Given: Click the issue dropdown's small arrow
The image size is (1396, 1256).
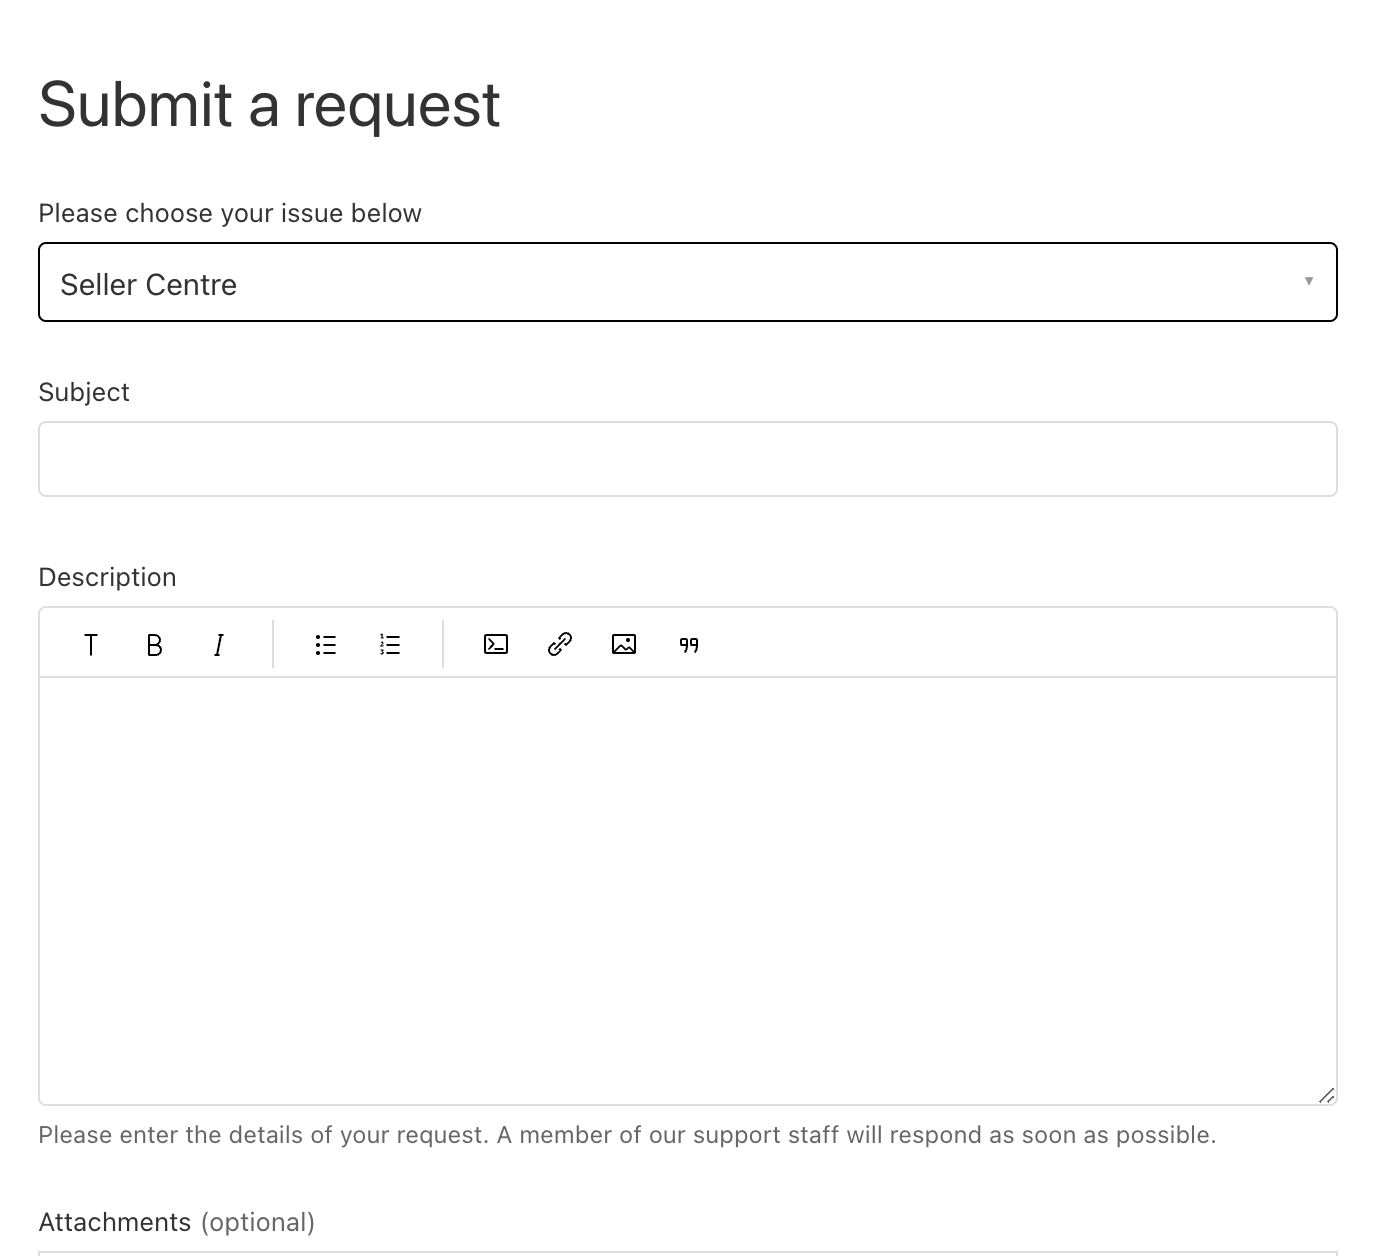Looking at the screenshot, I should coord(1308,281).
